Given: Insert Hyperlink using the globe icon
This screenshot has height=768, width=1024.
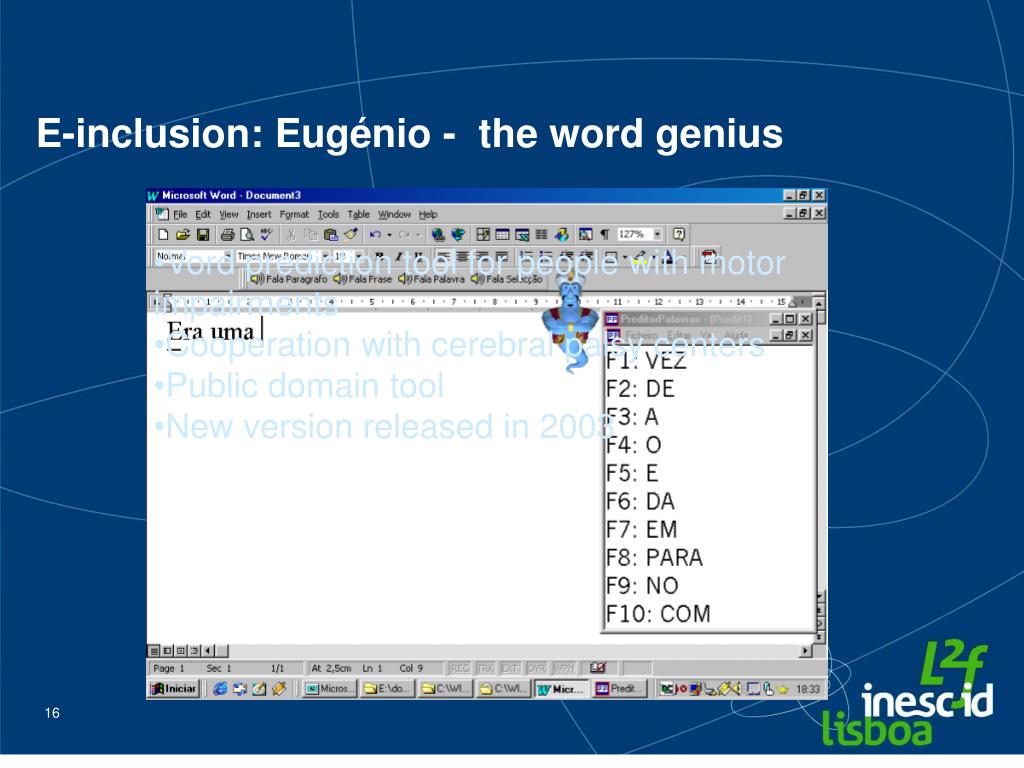Looking at the screenshot, I should (438, 234).
